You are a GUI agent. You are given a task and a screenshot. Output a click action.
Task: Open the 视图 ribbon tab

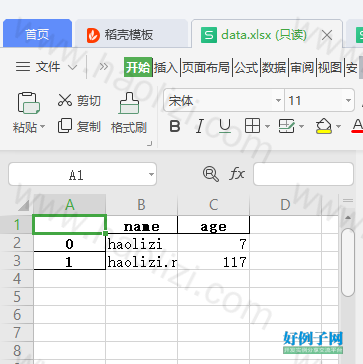pos(330,68)
